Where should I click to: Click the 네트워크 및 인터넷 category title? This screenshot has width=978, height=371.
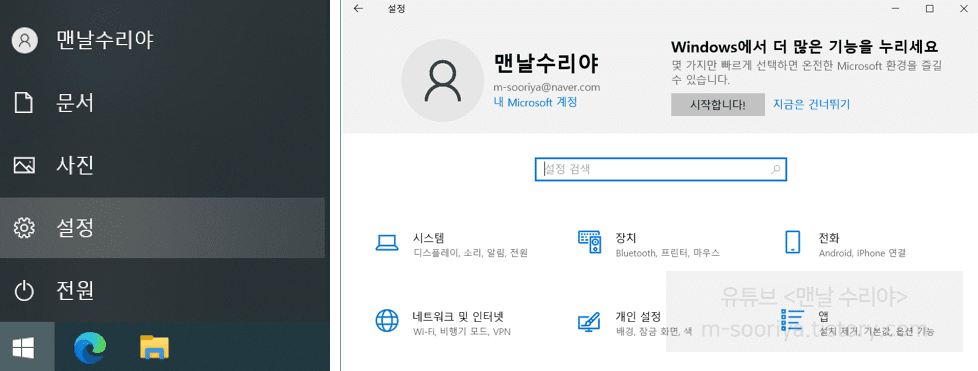[x=458, y=316]
